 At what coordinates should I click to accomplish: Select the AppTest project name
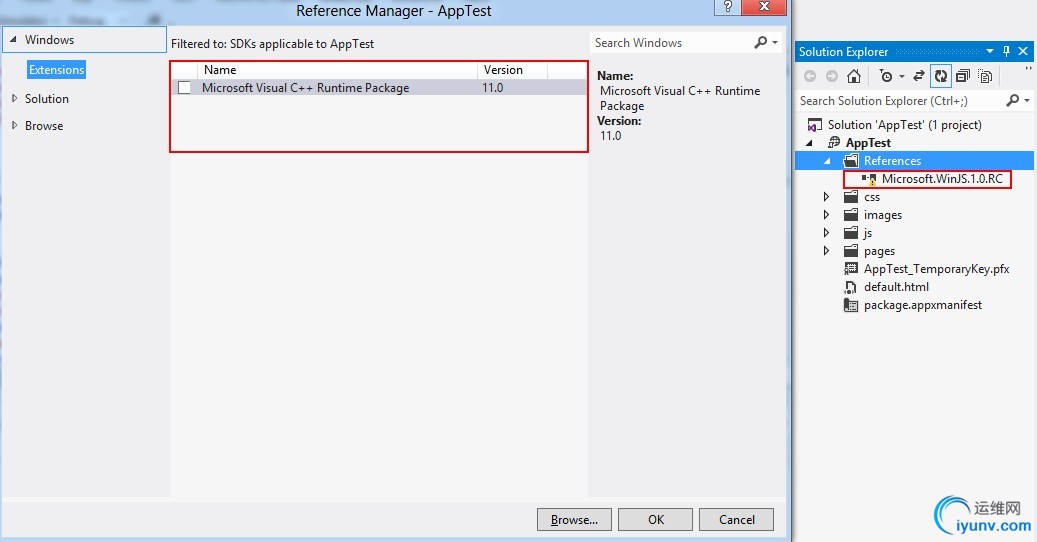click(868, 143)
